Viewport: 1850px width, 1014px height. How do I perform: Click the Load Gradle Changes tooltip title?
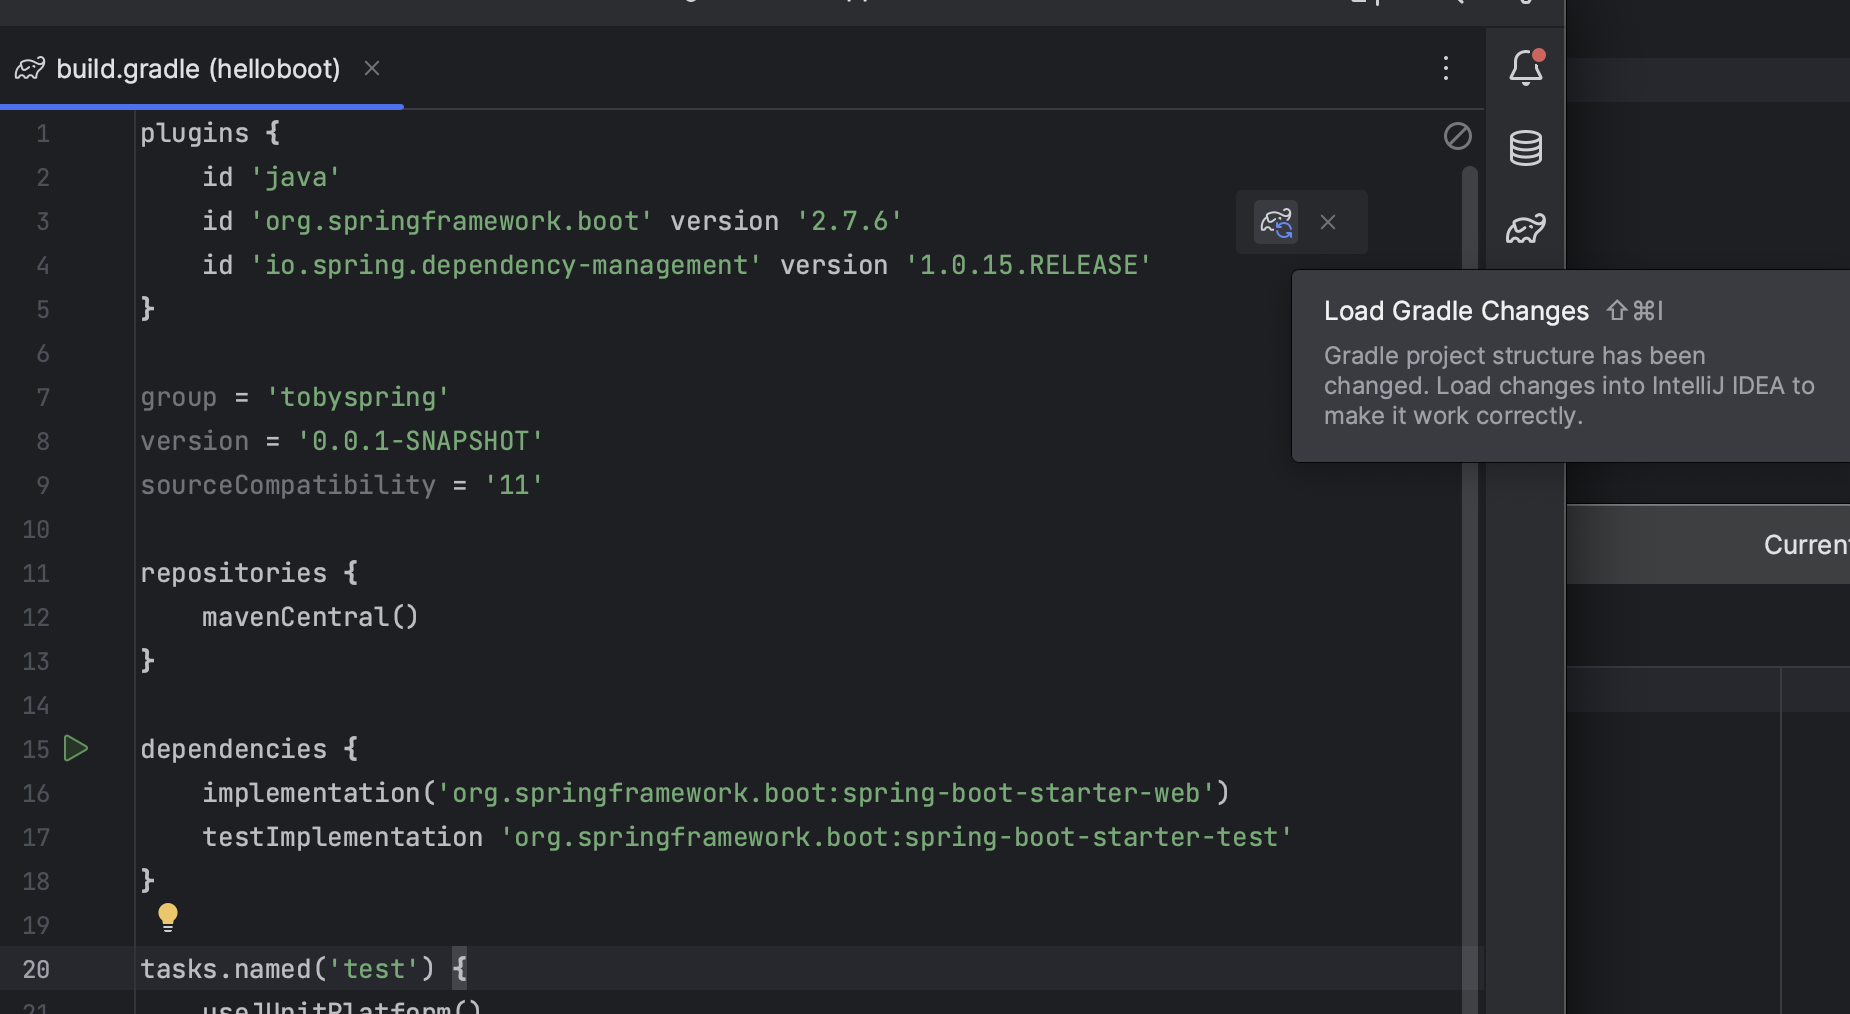click(x=1456, y=311)
